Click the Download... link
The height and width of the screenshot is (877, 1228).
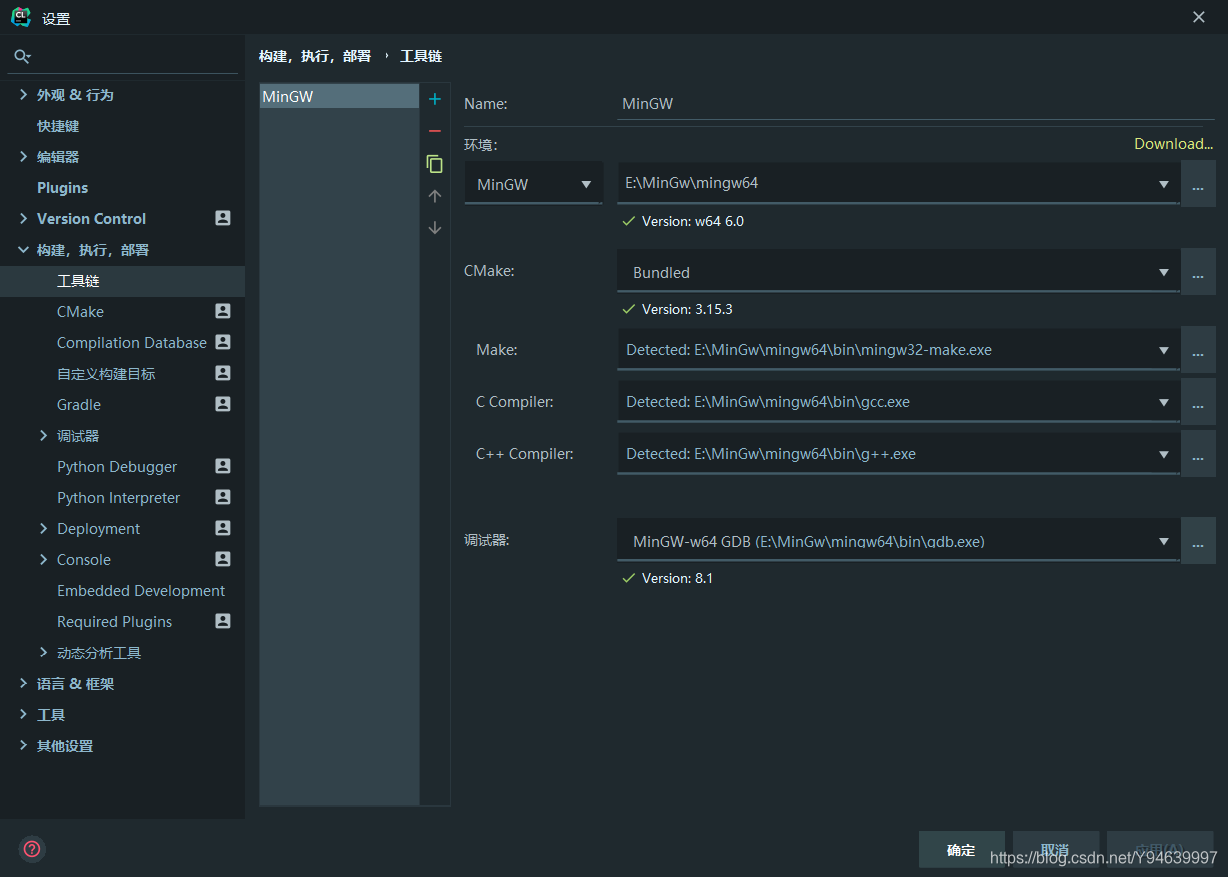[x=1173, y=143]
